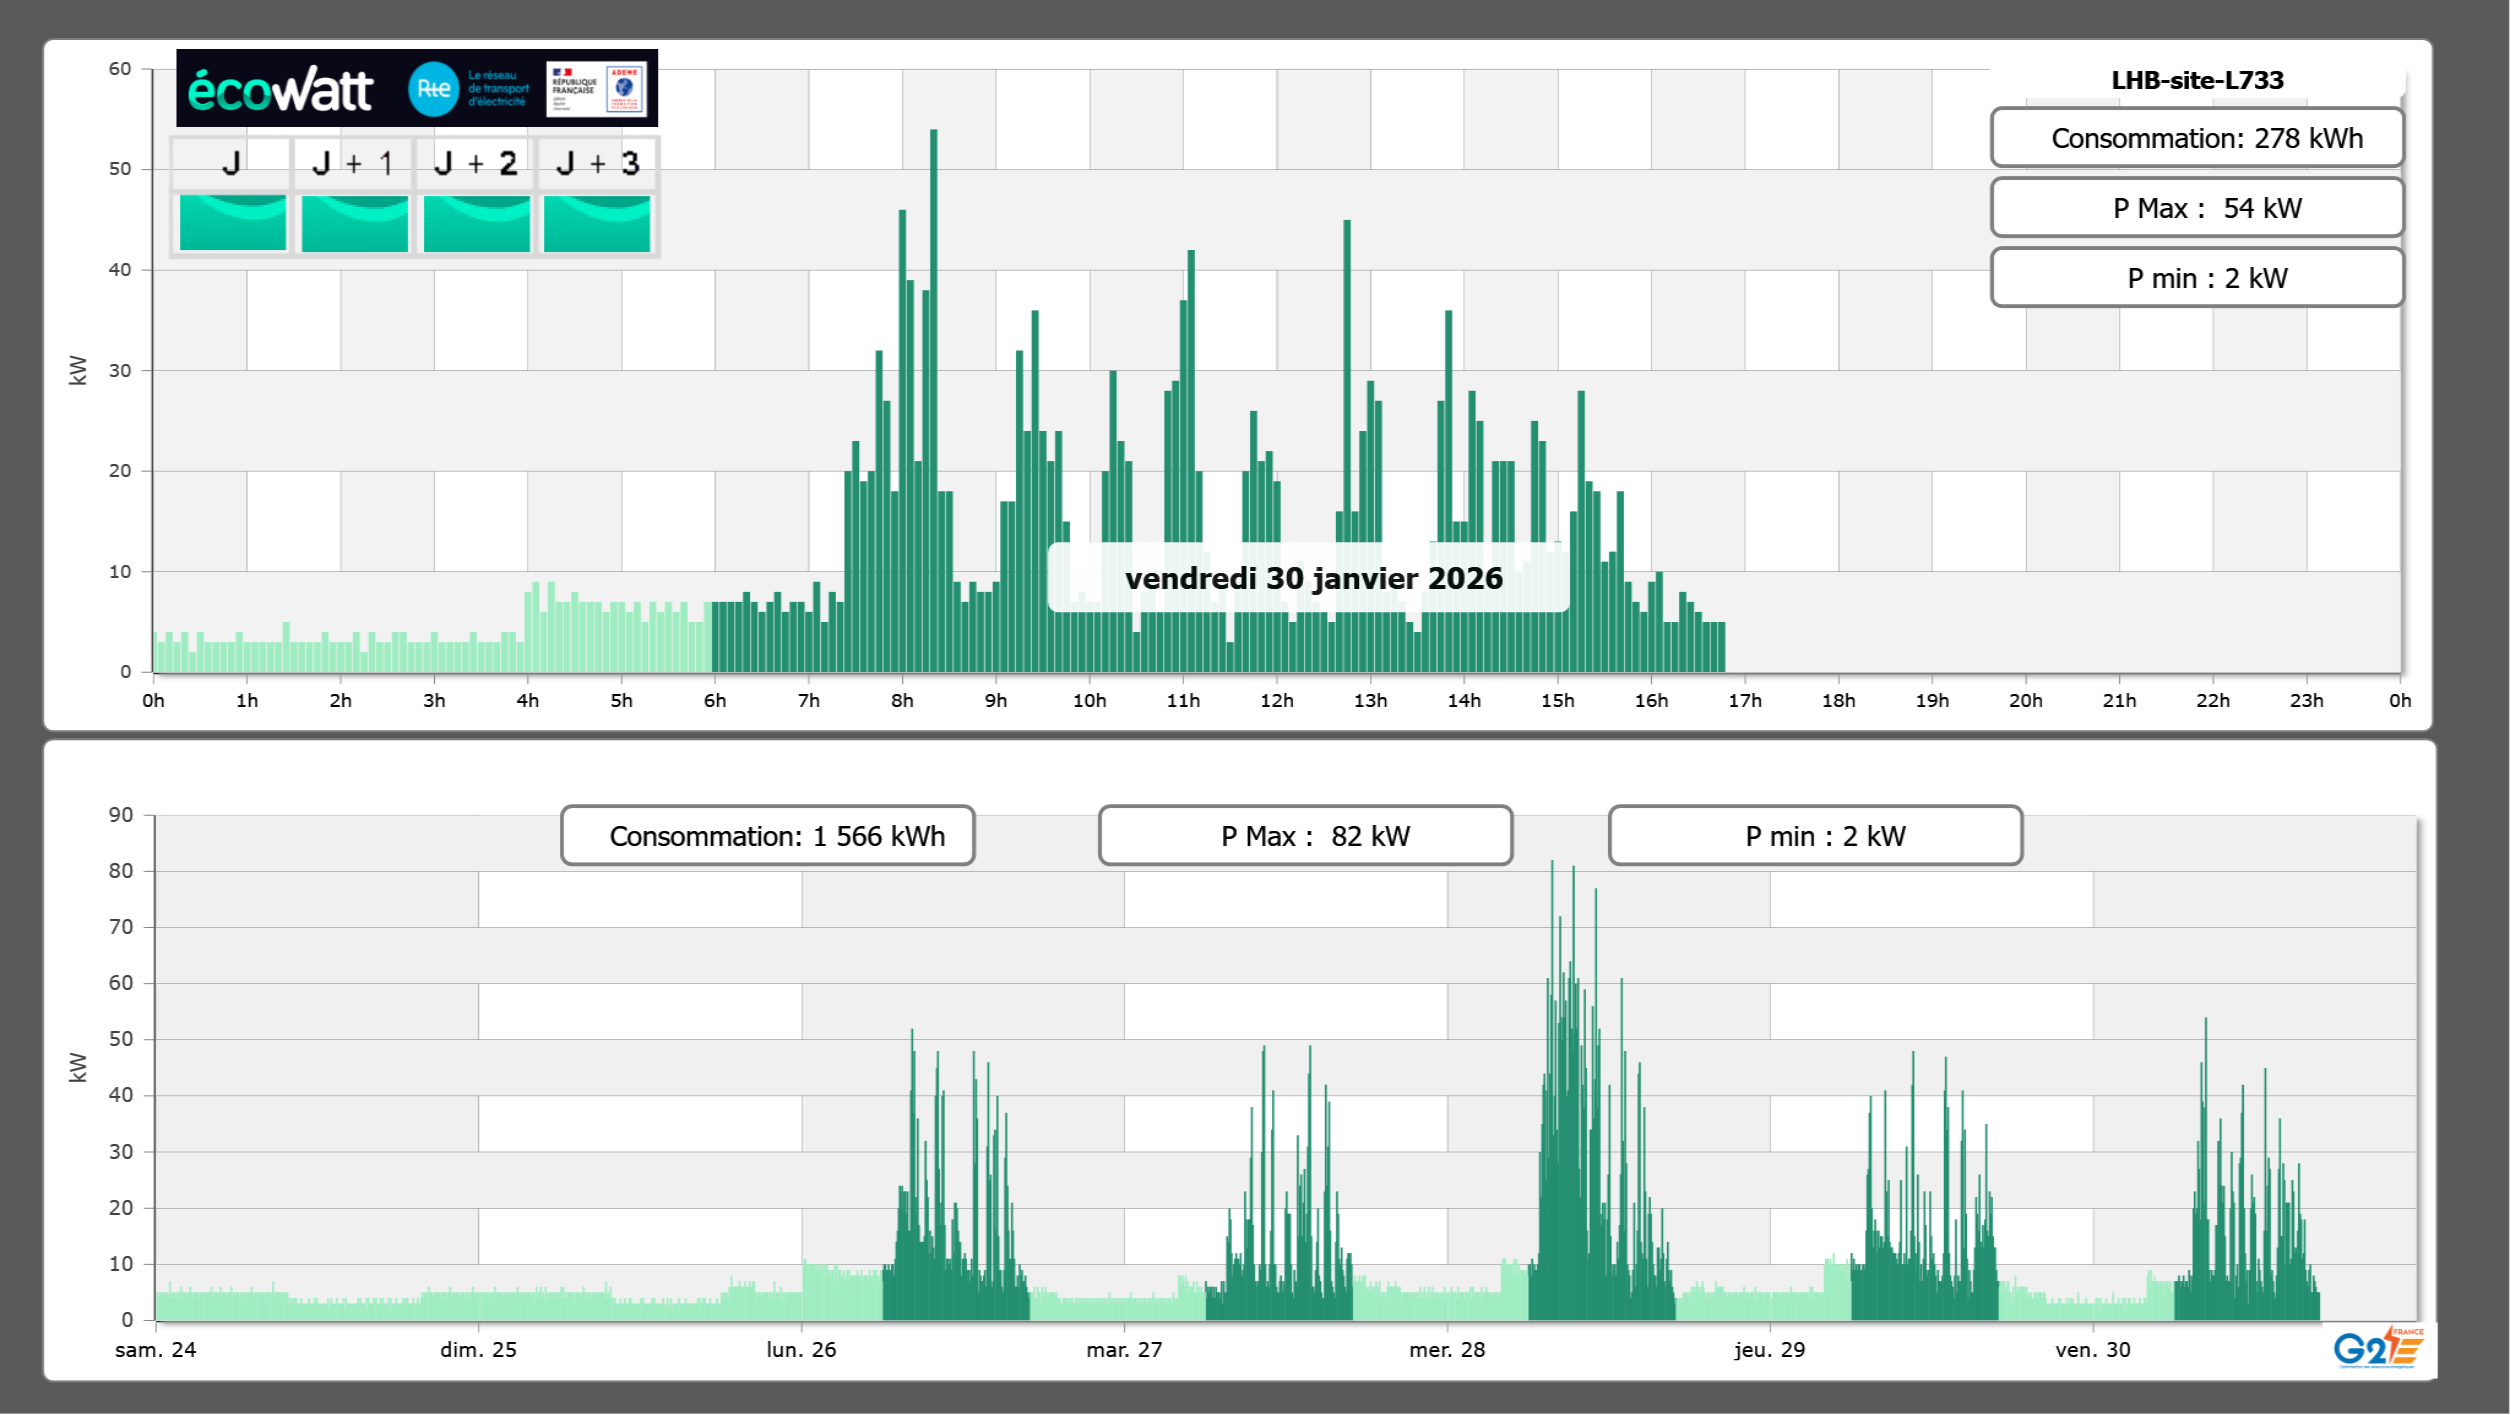2511x1415 pixels.
Task: Click the vendredi 30 janvier 2026 date label
Action: pos(1313,578)
